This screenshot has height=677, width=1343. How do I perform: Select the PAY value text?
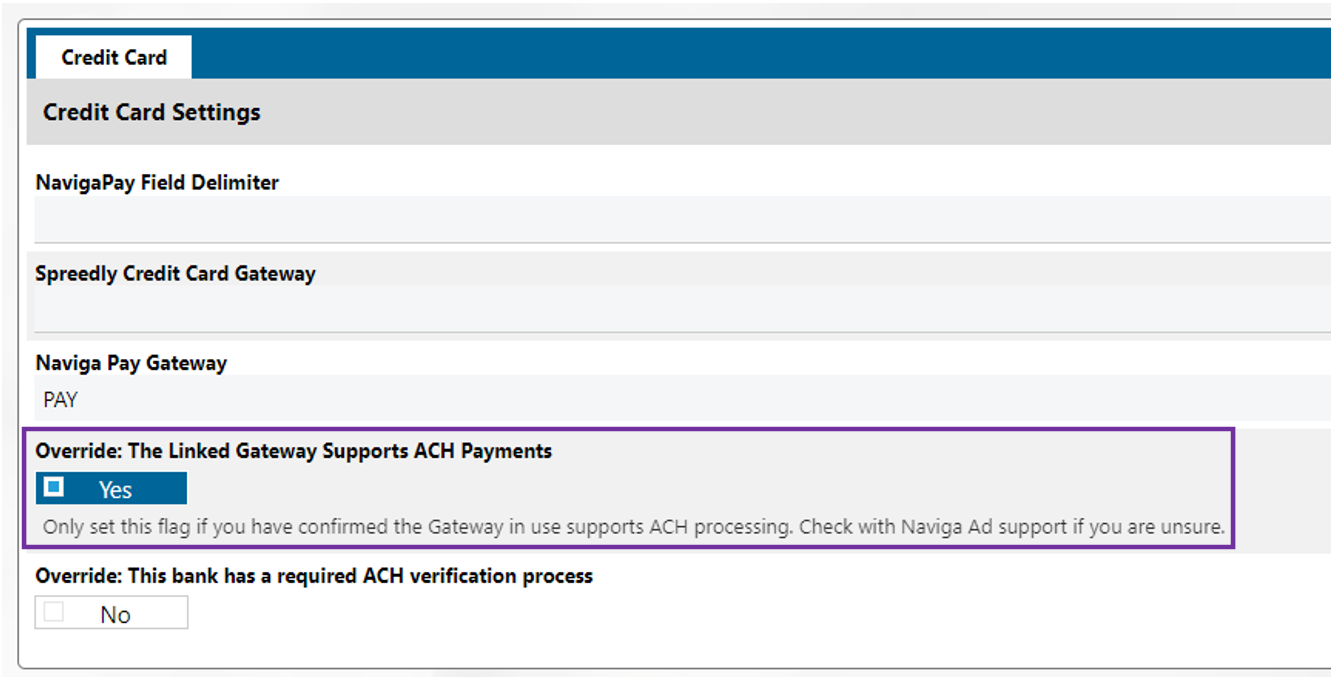pyautogui.click(x=60, y=400)
